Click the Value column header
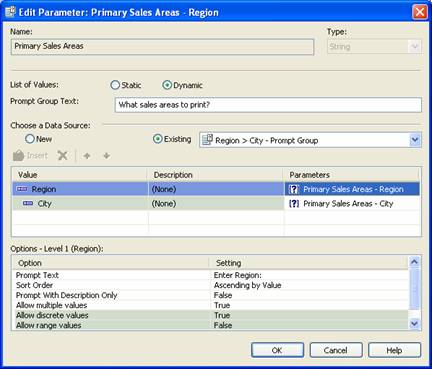This screenshot has width=432, height=369. pyautogui.click(x=80, y=175)
